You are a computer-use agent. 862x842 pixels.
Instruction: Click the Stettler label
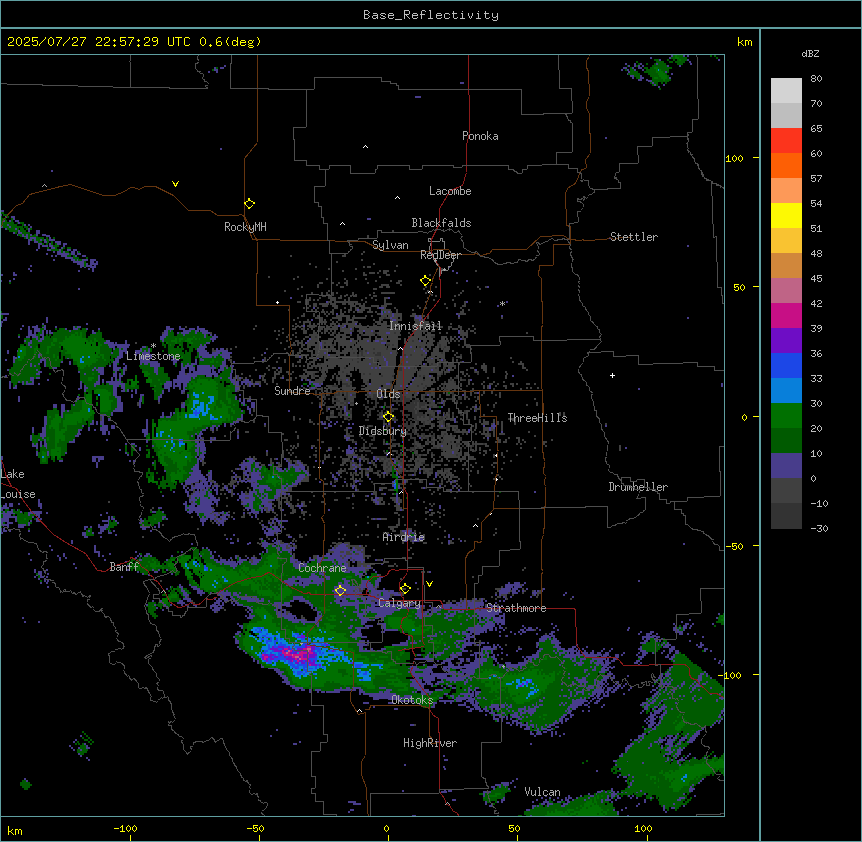click(x=634, y=237)
